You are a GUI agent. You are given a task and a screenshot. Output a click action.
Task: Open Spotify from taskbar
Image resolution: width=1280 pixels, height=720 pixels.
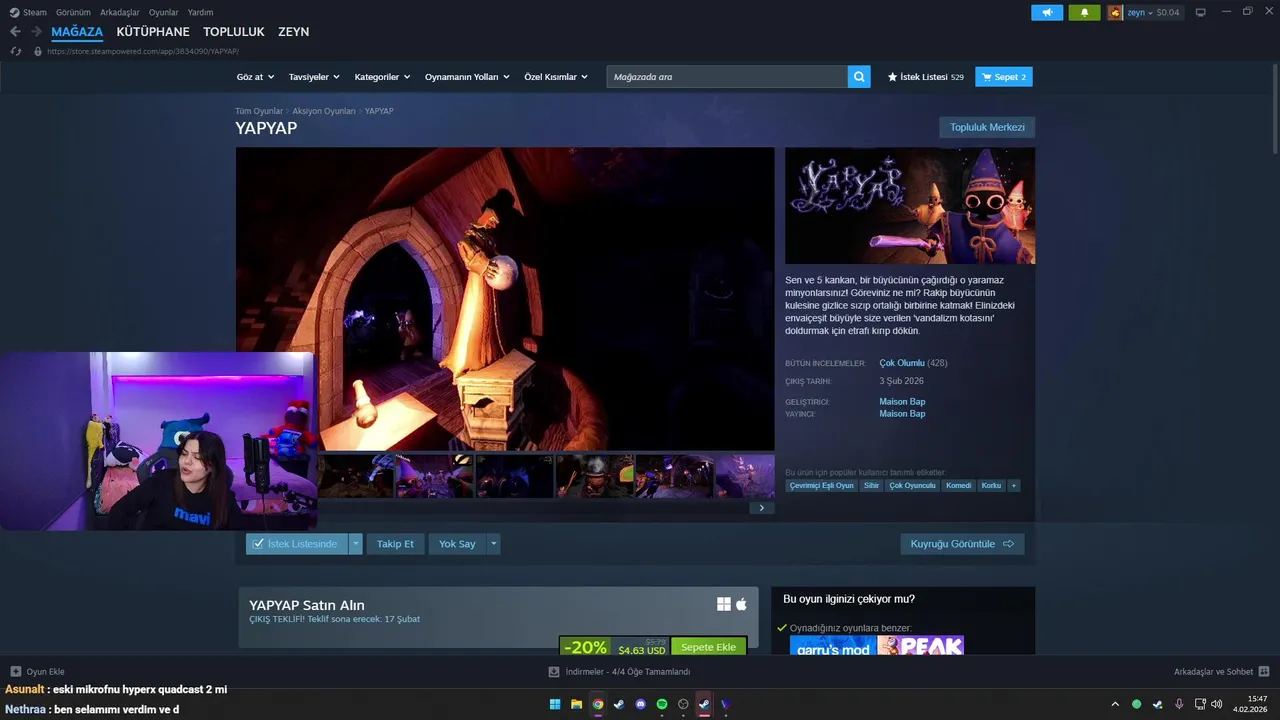click(662, 704)
